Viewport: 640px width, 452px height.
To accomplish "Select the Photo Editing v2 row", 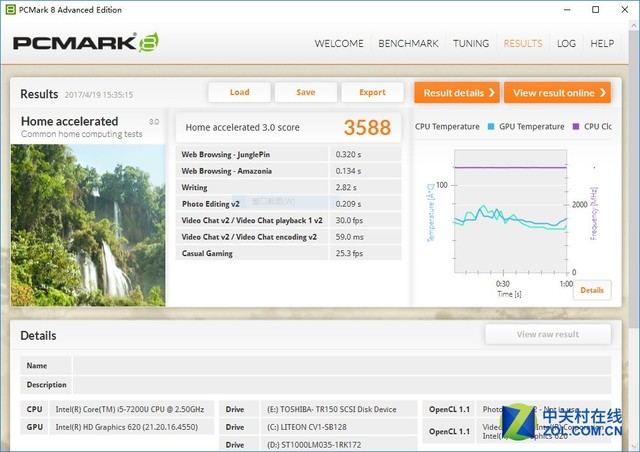I will [x=288, y=203].
